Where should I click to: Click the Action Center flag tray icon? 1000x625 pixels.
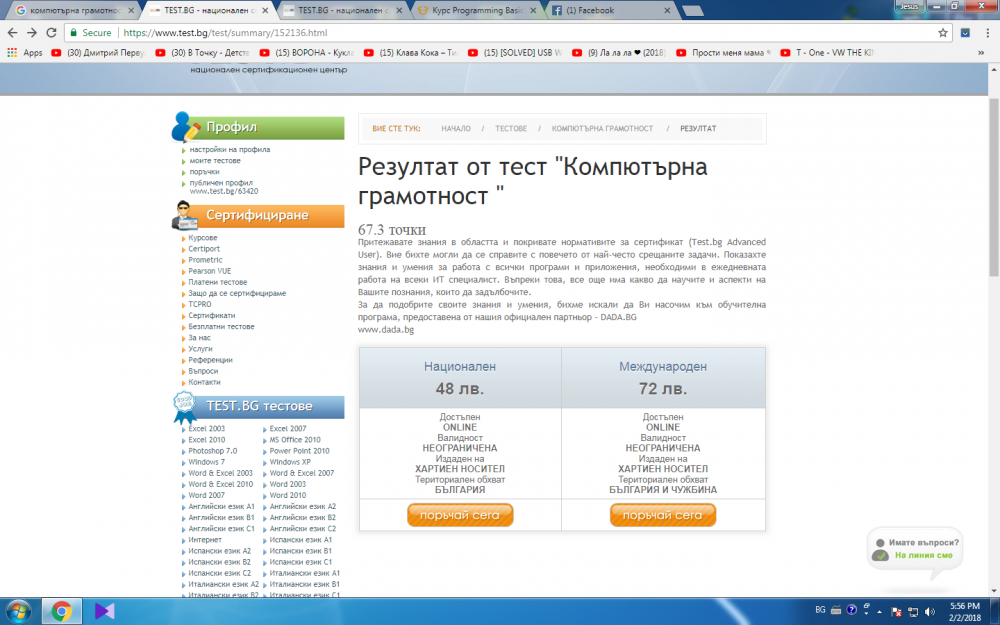(896, 612)
